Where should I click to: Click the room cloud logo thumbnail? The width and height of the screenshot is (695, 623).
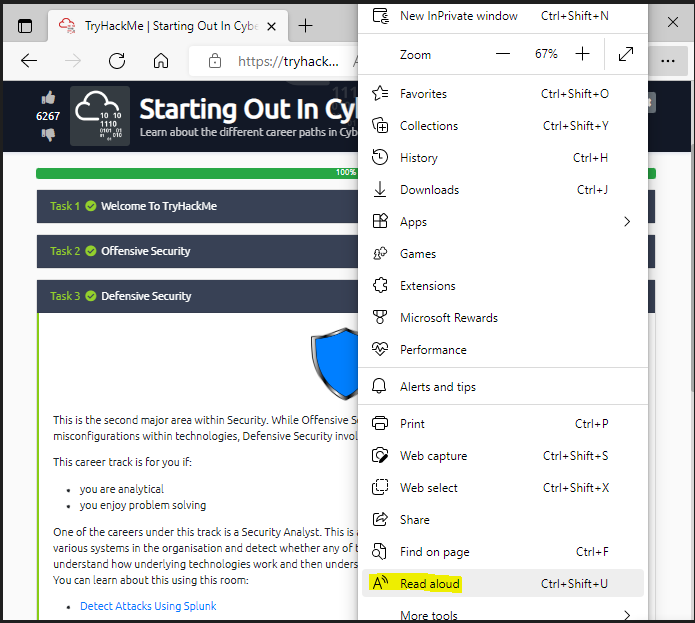pos(100,116)
